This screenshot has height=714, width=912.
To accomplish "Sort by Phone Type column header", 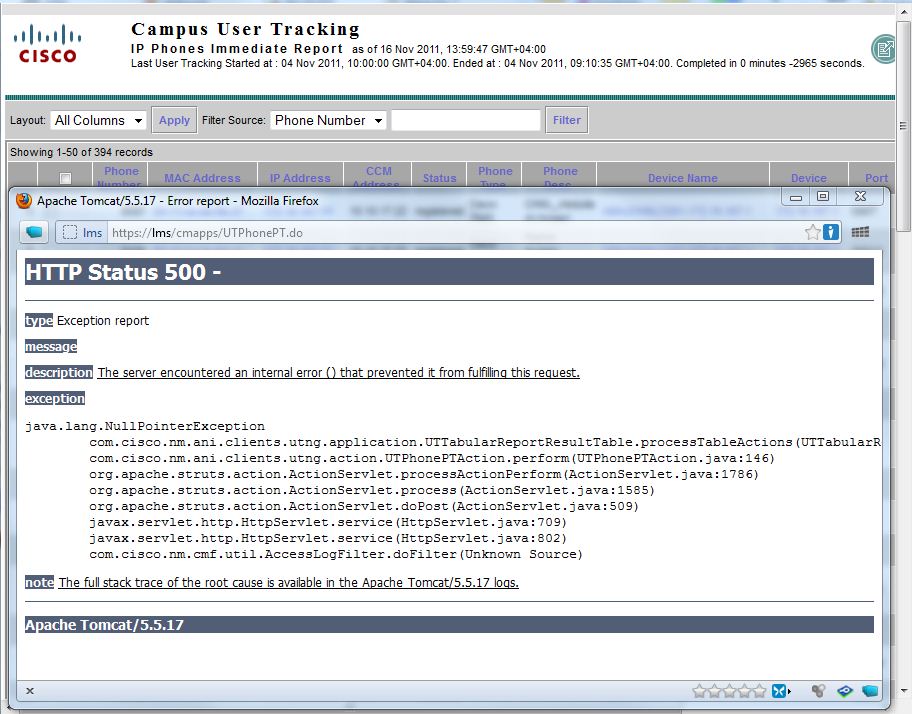I will pyautogui.click(x=494, y=176).
